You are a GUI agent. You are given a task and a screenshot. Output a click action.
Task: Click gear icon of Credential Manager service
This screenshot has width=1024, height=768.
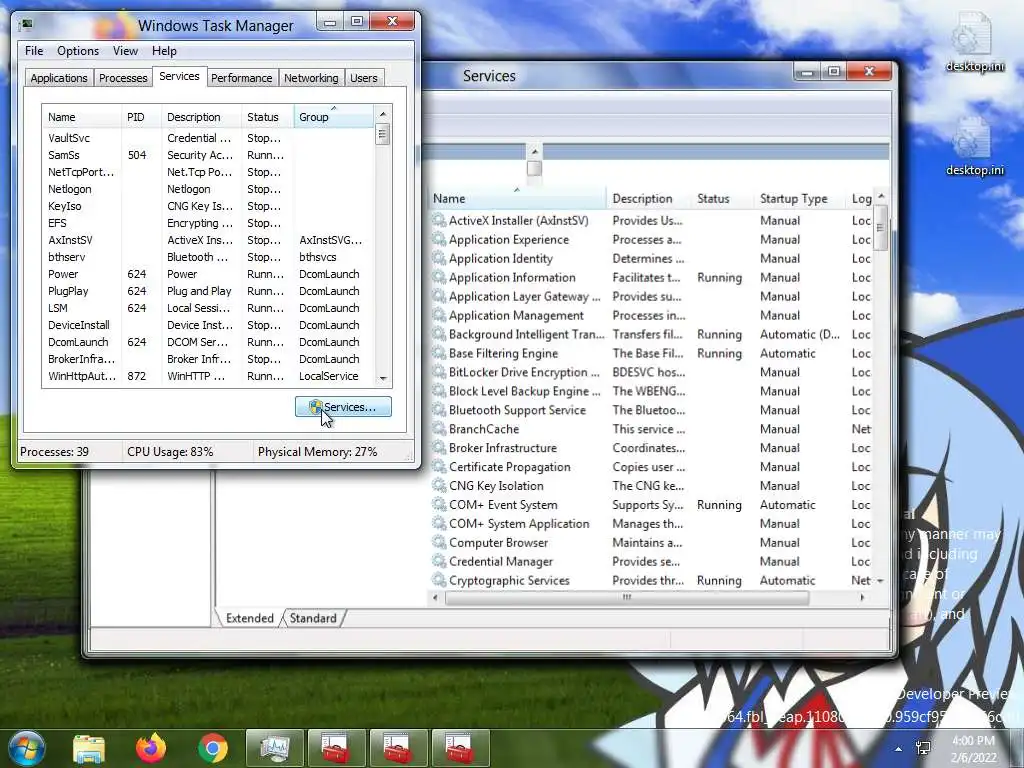[x=439, y=562]
